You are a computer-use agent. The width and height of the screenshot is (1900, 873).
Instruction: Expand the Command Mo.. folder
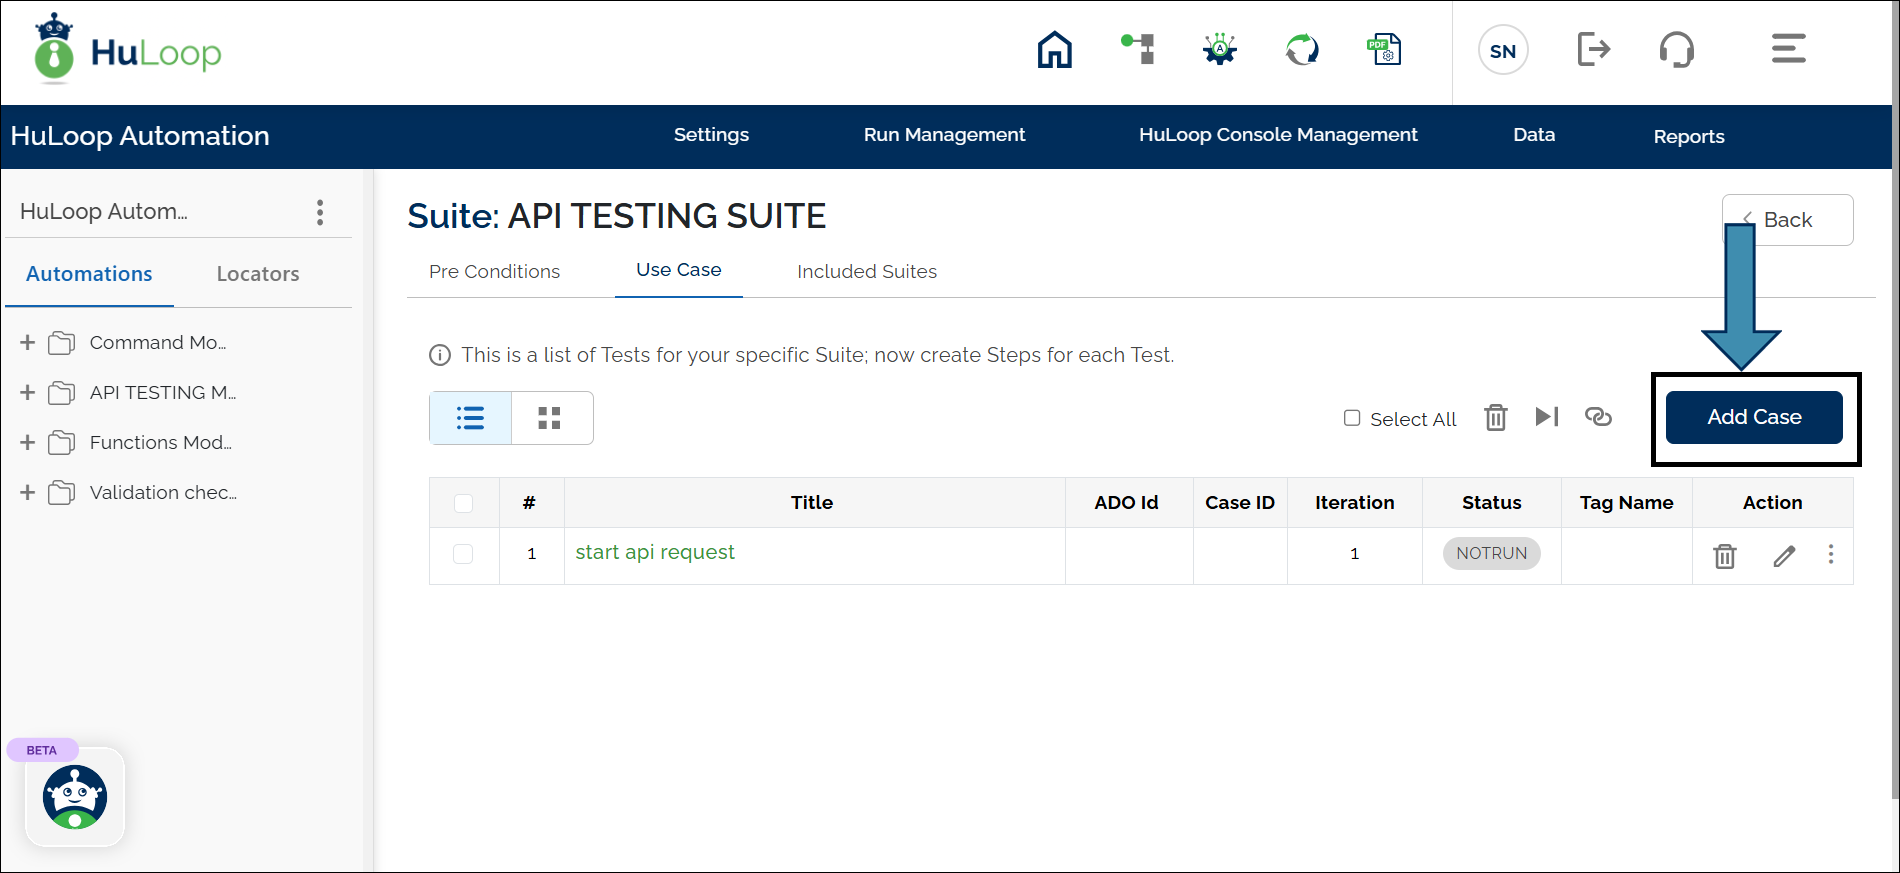28,343
